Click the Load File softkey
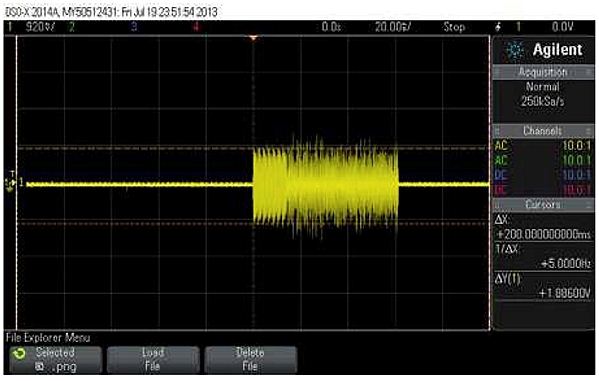Screen dimensions: 599x381 153,360
